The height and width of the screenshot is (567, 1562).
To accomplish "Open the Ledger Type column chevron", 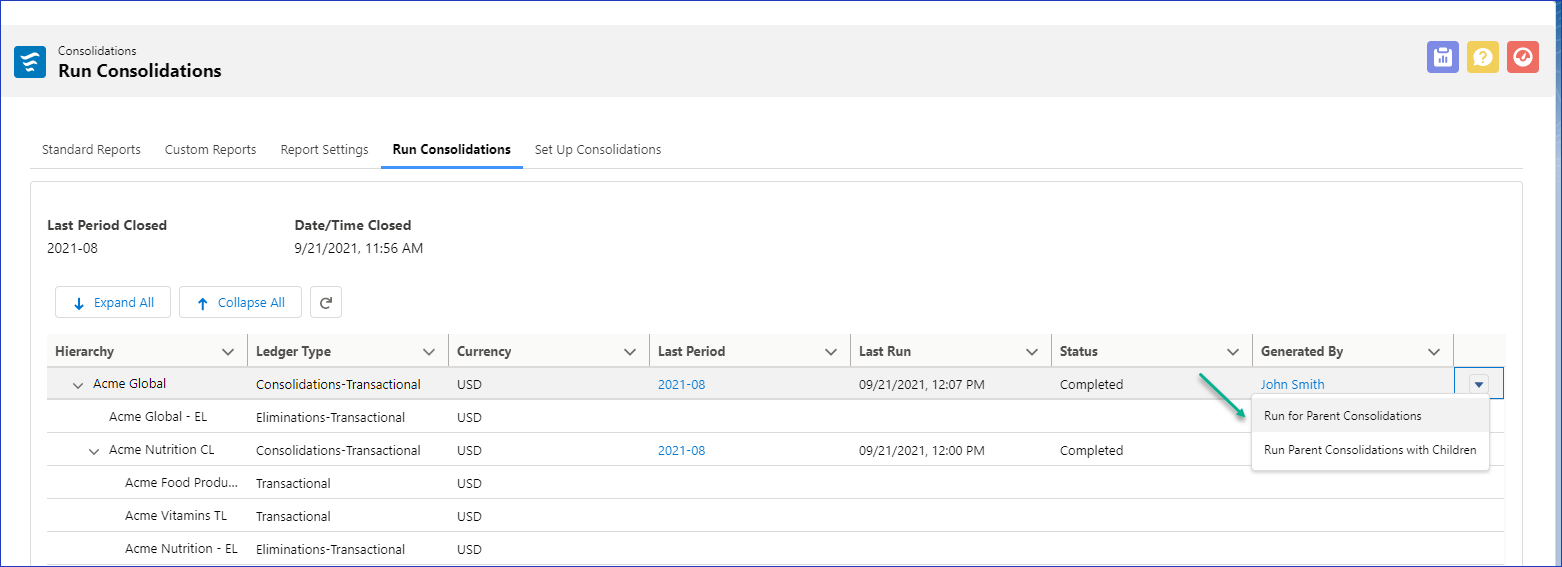I will [x=429, y=352].
